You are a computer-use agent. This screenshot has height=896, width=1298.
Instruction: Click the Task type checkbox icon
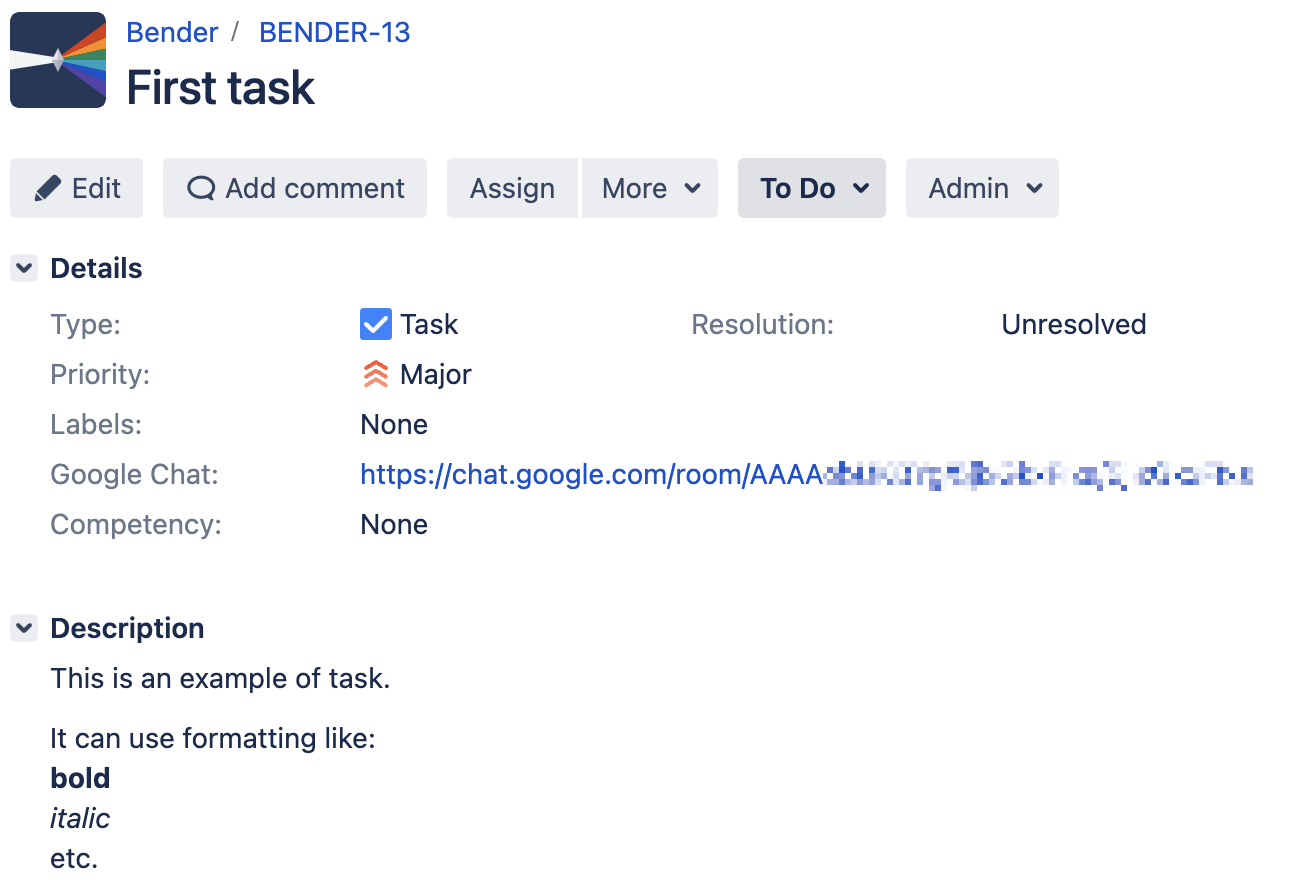coord(375,323)
